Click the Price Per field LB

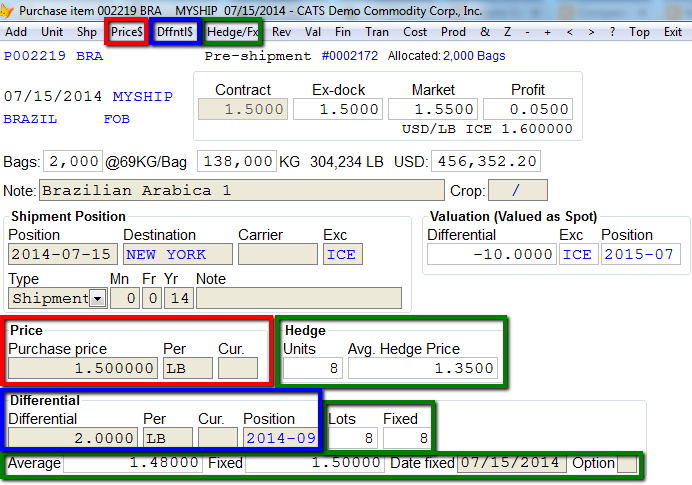click(188, 368)
